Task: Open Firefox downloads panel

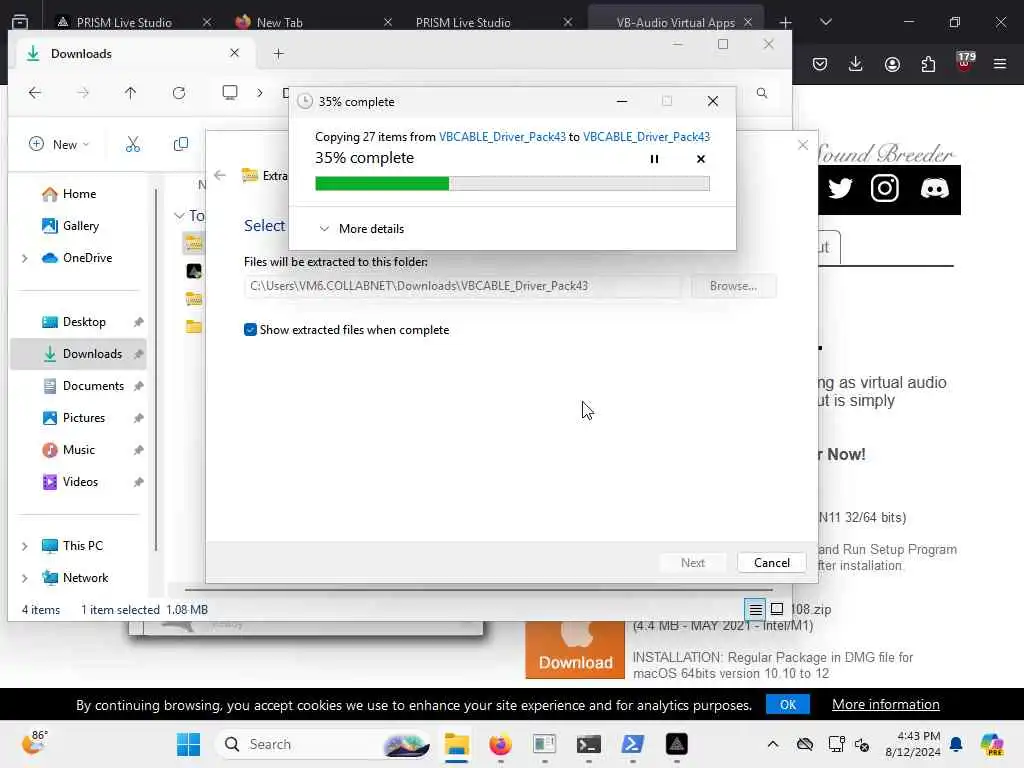Action: click(856, 64)
